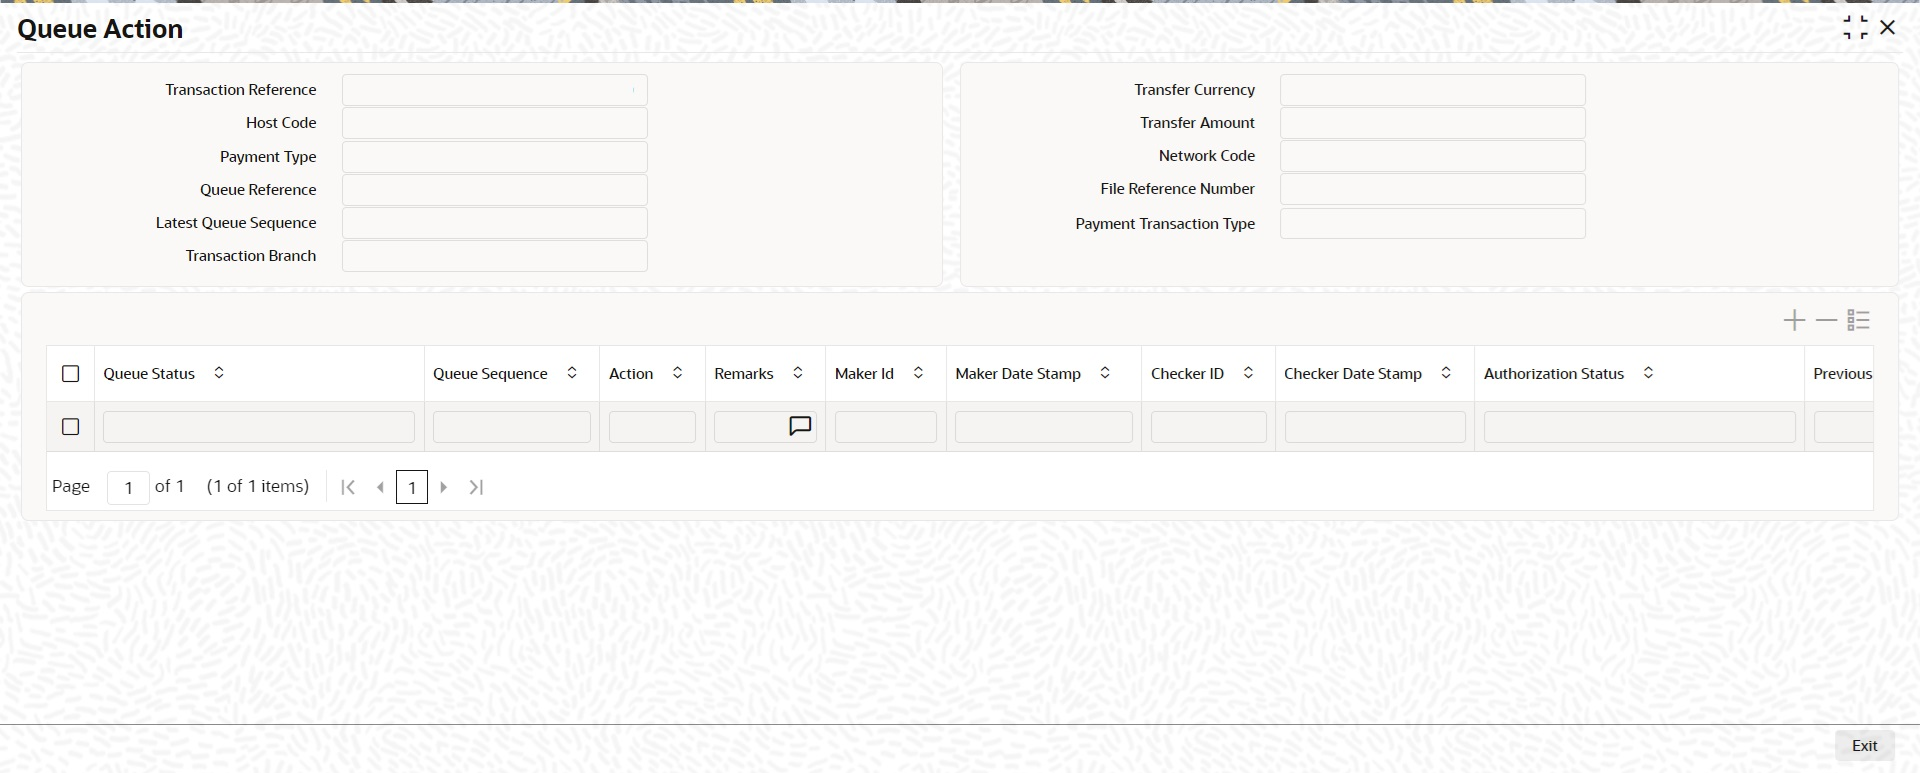The height and width of the screenshot is (773, 1920).
Task: Collapse the Queue Action window to smaller size
Action: 1855,28
